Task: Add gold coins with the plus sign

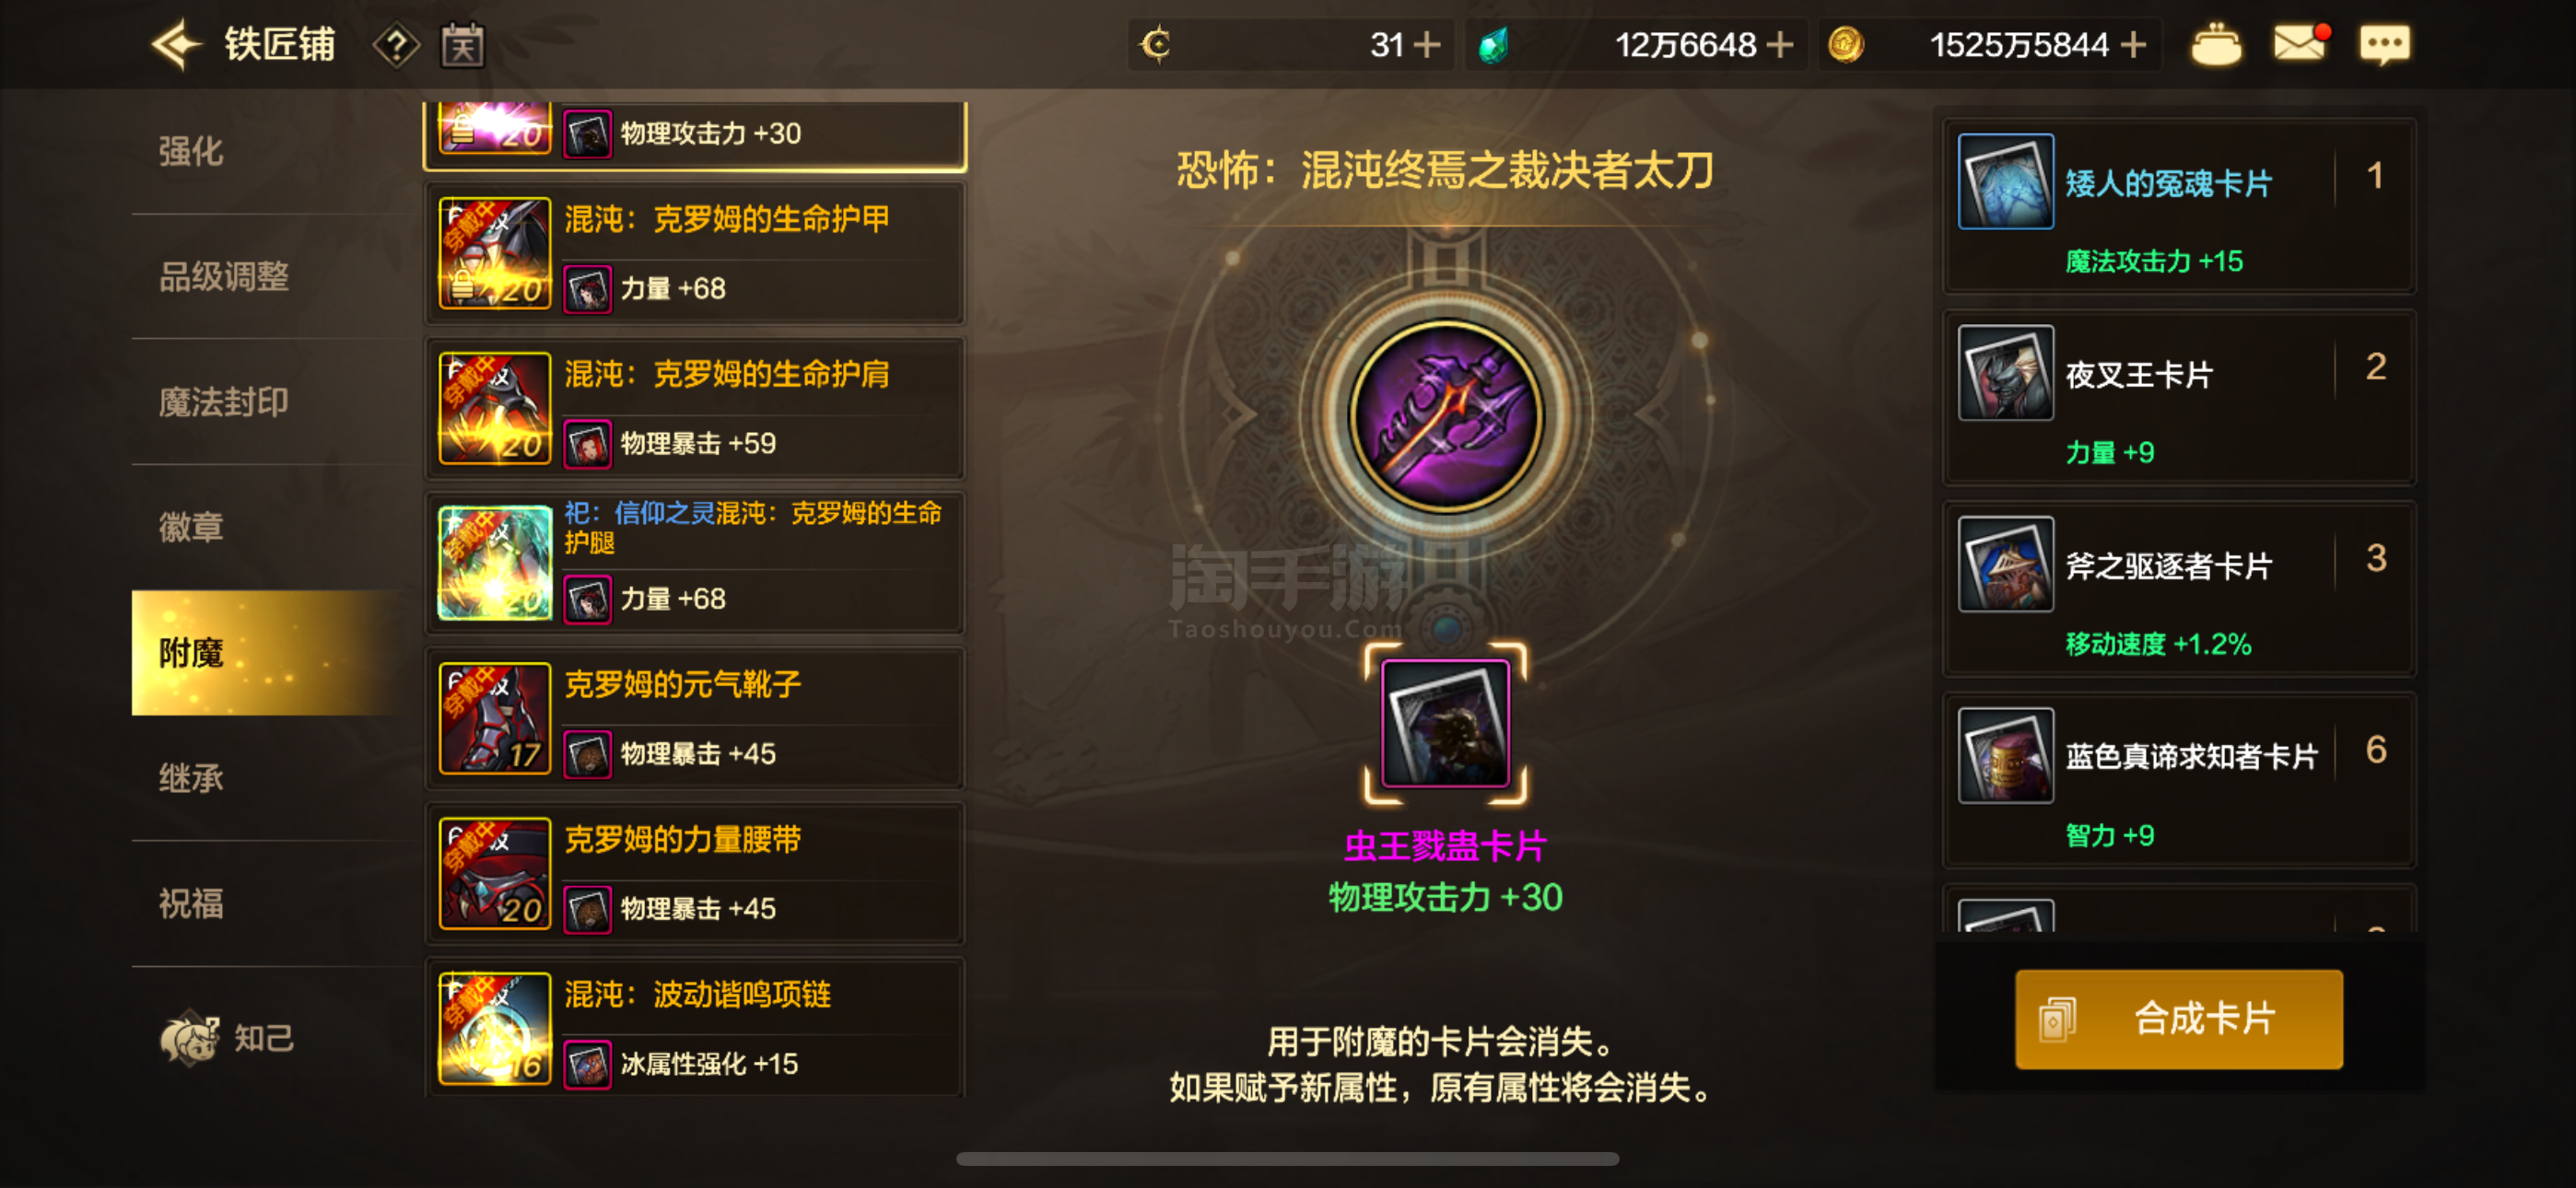Action: click(x=2133, y=45)
